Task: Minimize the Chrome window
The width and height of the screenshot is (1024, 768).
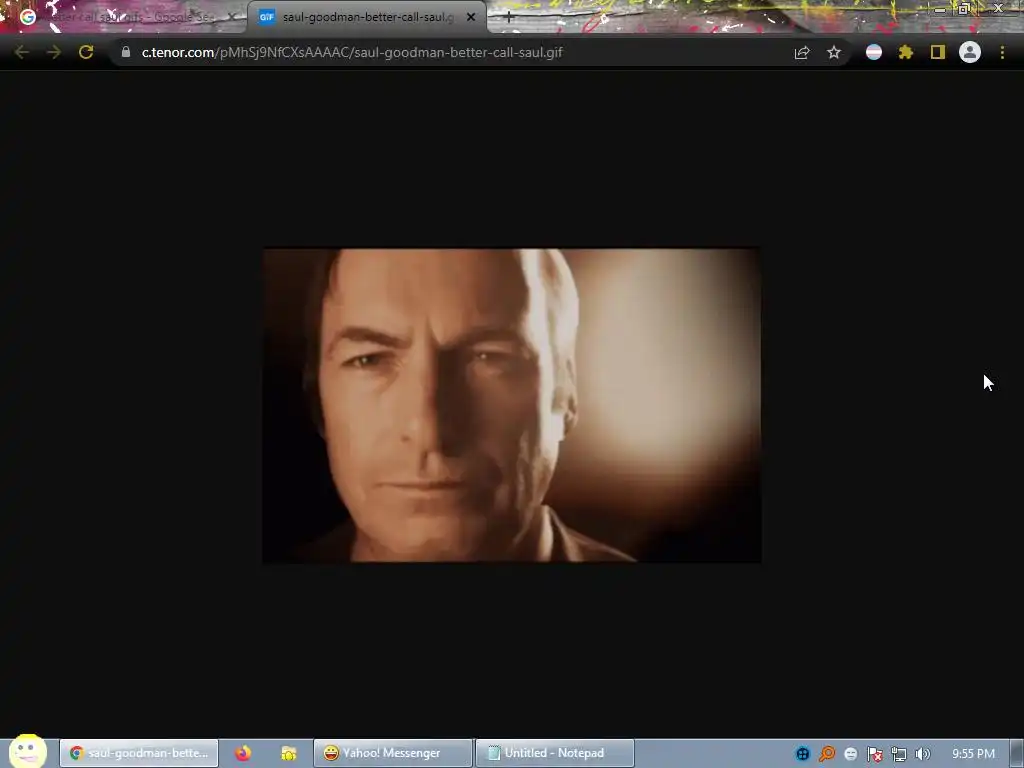Action: tap(939, 9)
